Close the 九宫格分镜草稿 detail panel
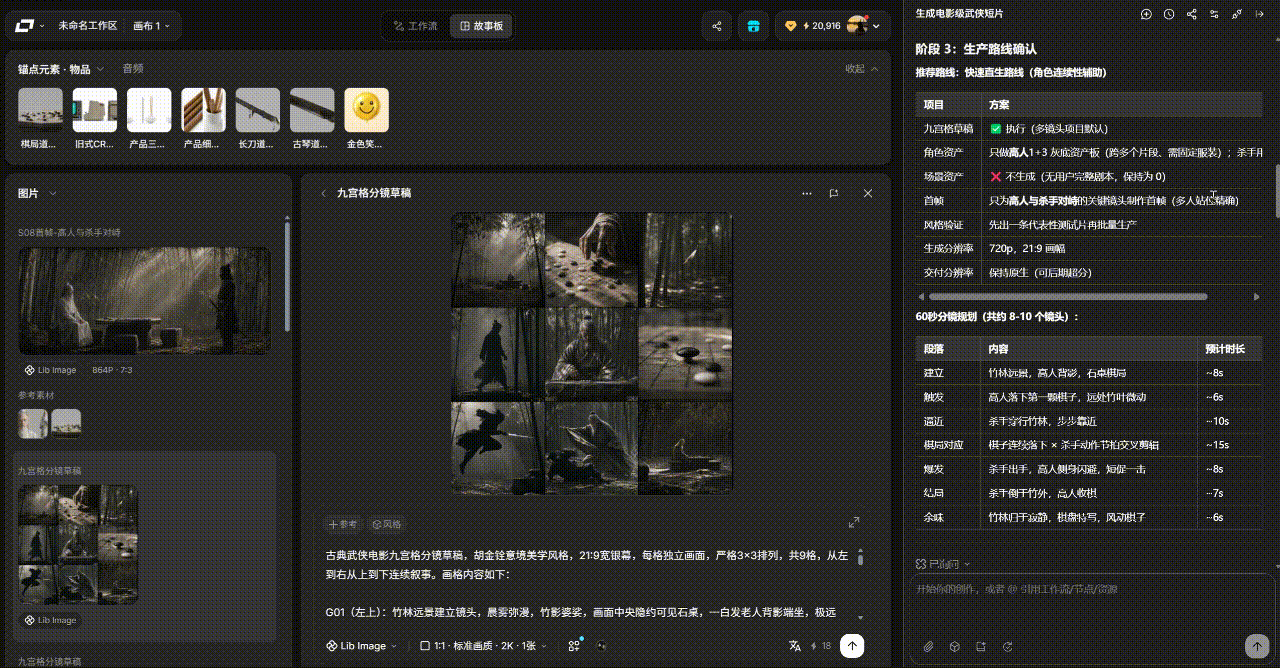1280x668 pixels. pyautogui.click(x=868, y=193)
